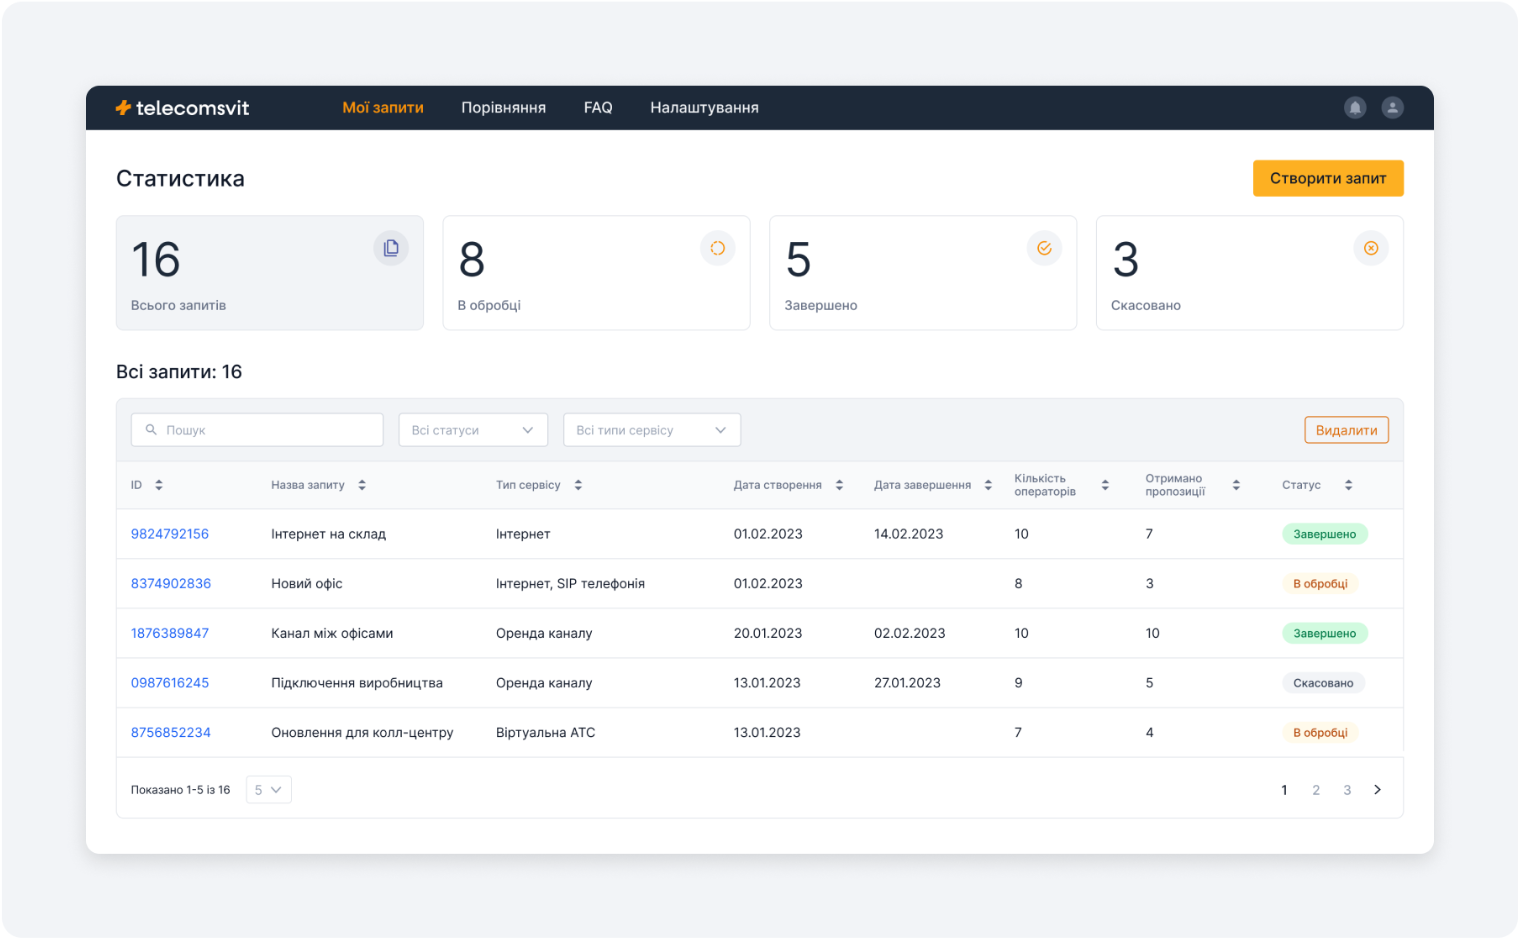This screenshot has height=940, width=1520.
Task: Click the cancelled cross icon on card
Action: tap(1371, 248)
